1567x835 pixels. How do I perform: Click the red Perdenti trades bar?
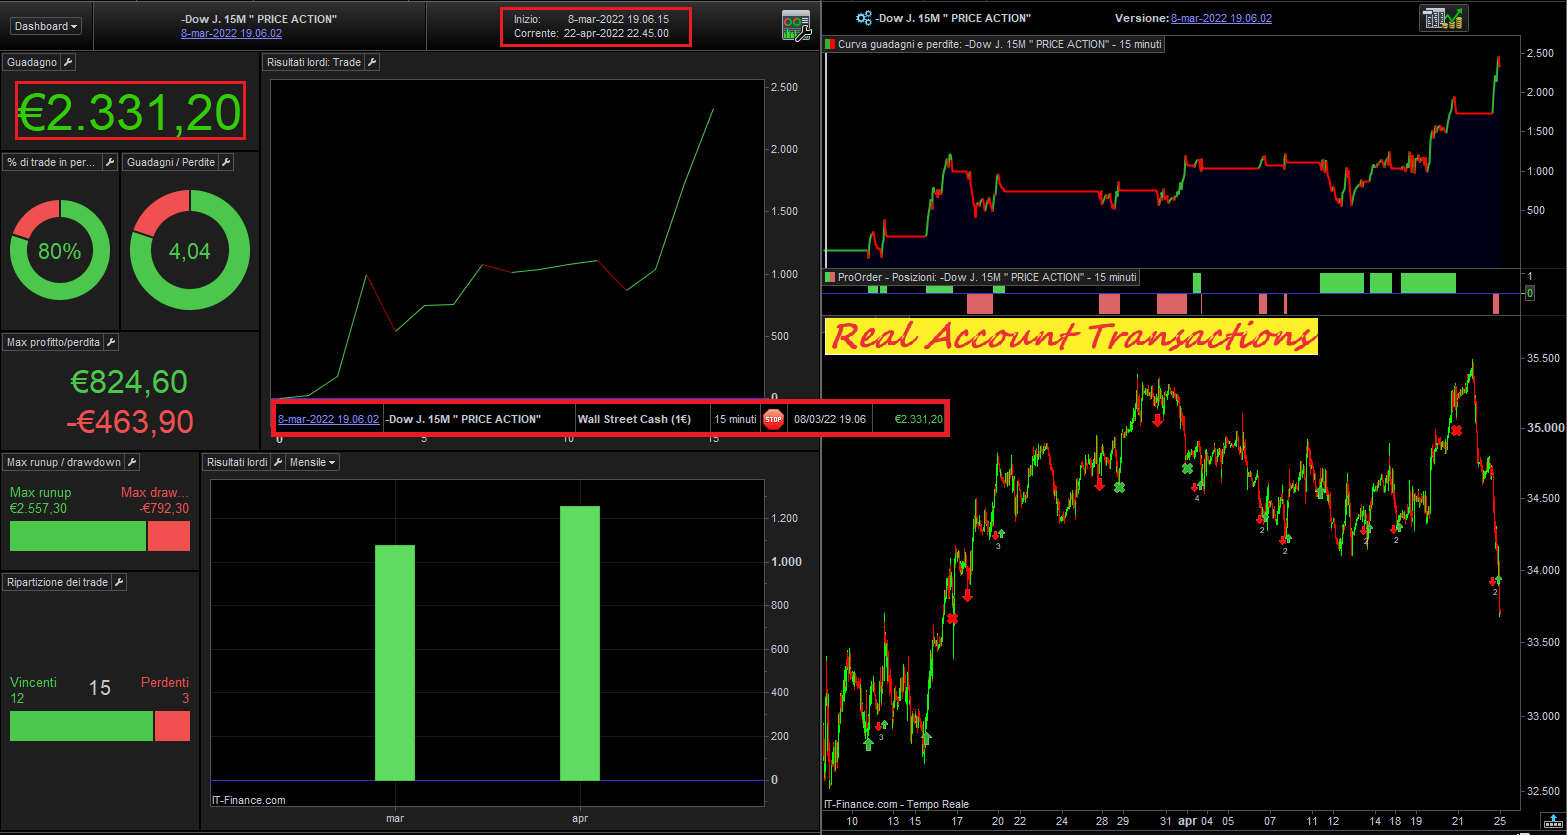click(x=172, y=726)
